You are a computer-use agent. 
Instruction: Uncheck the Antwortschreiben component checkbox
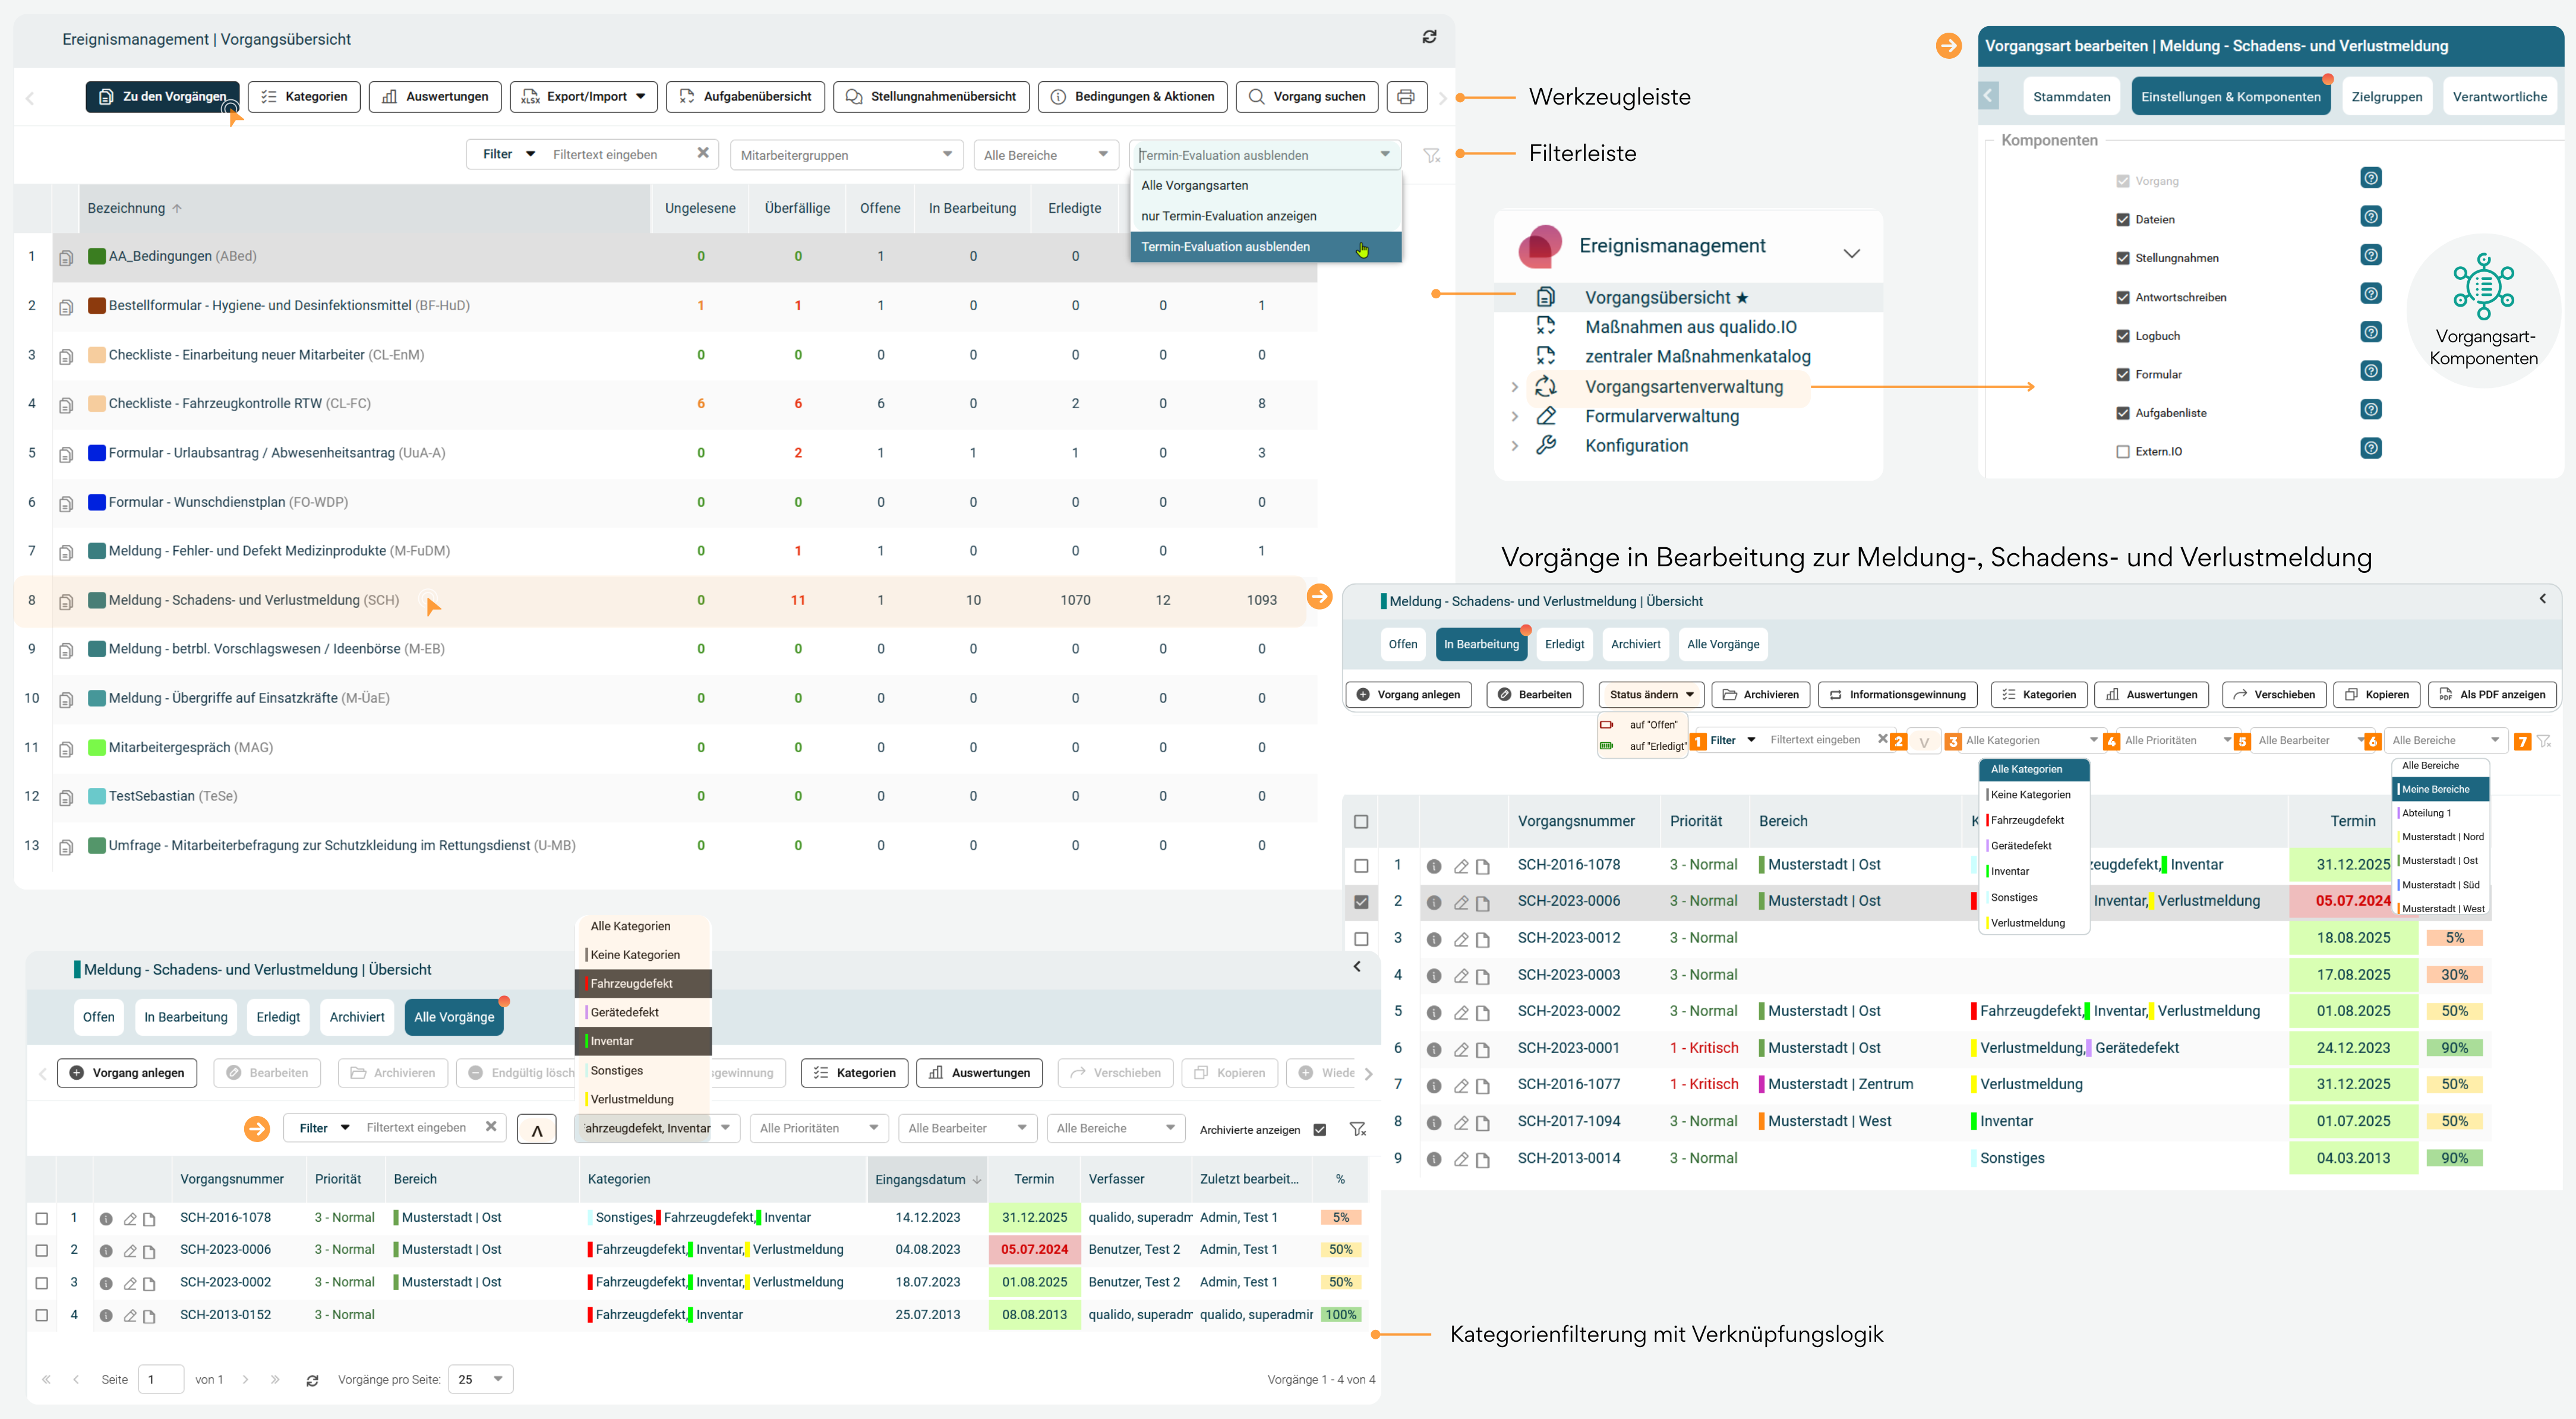pos(2123,297)
